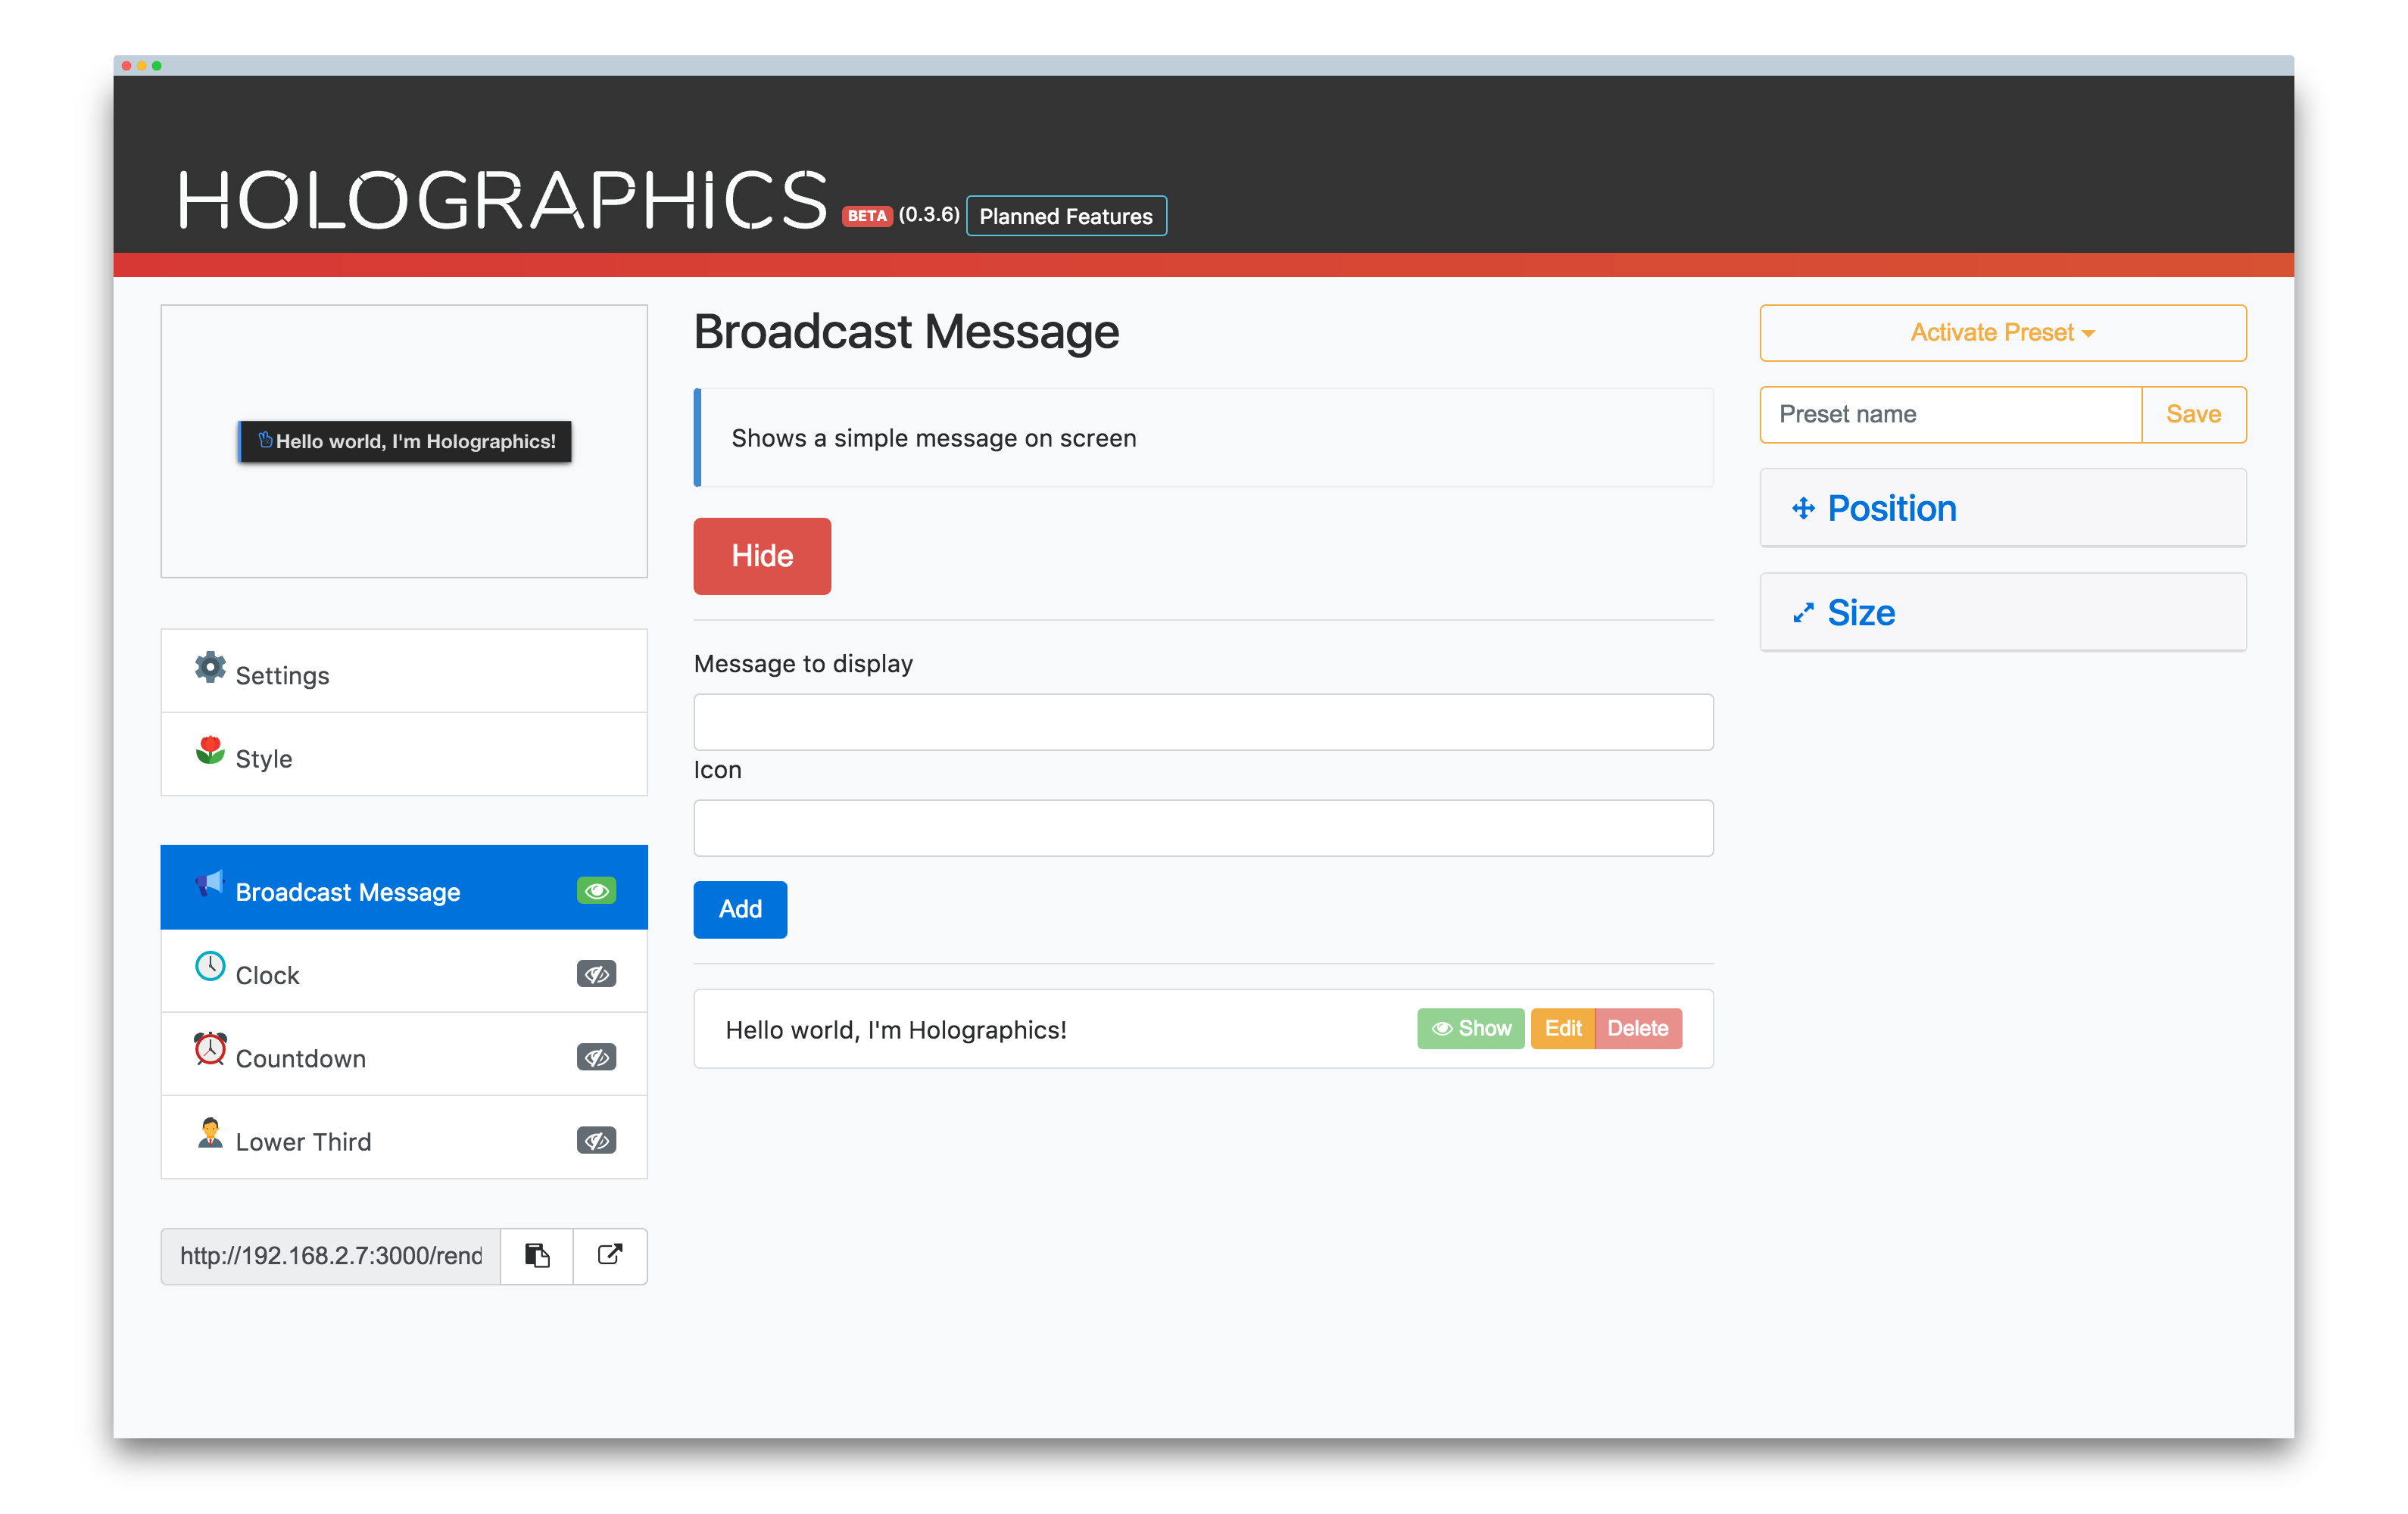
Task: Click the Message to display field
Action: point(1203,722)
